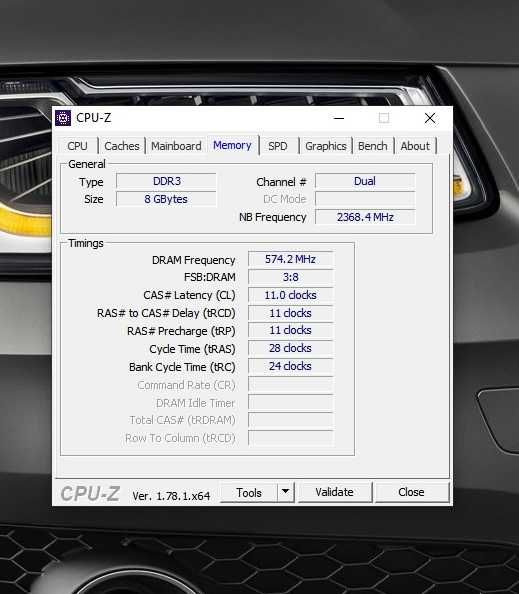The width and height of the screenshot is (519, 594).
Task: Click the empty DRAM Idle Timer field
Action: (291, 402)
